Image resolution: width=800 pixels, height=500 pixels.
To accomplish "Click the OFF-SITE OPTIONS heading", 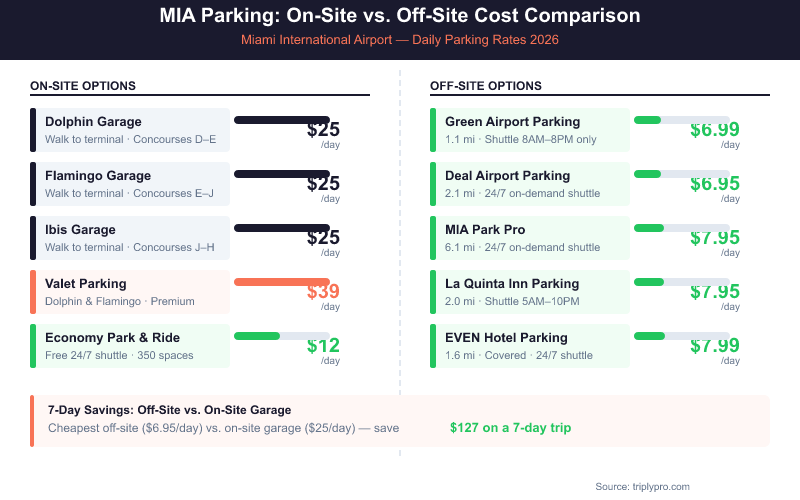I will click(x=486, y=86).
